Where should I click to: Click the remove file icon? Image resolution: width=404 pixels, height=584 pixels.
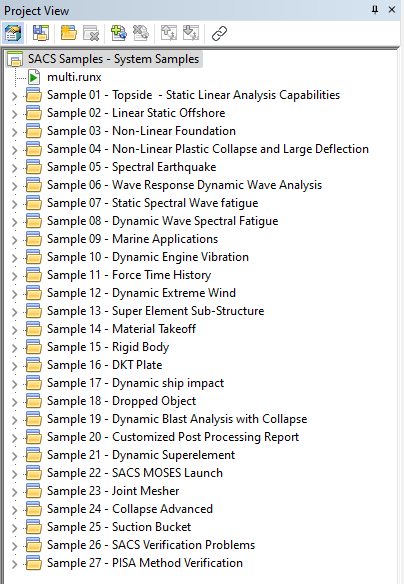point(141,33)
